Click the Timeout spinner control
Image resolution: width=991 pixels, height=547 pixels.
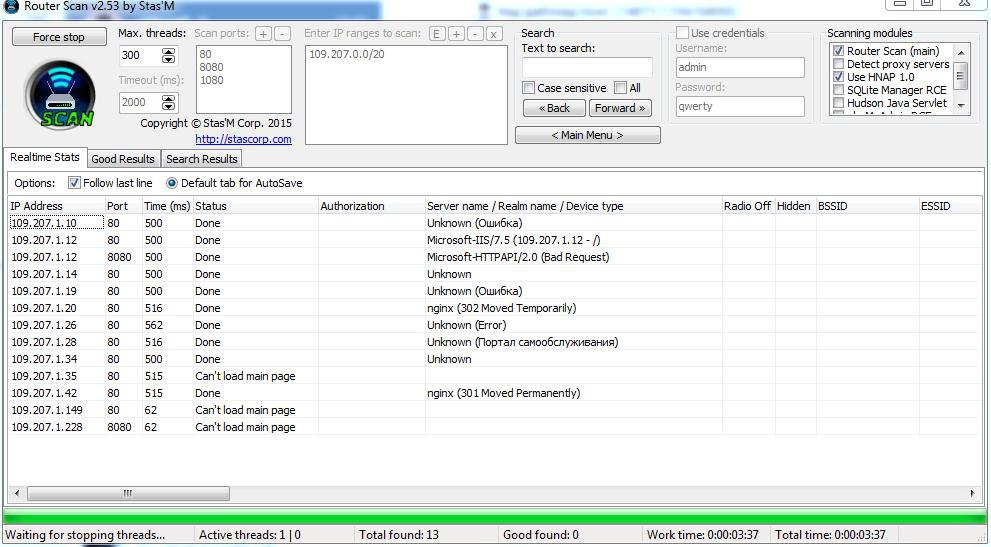tap(169, 102)
